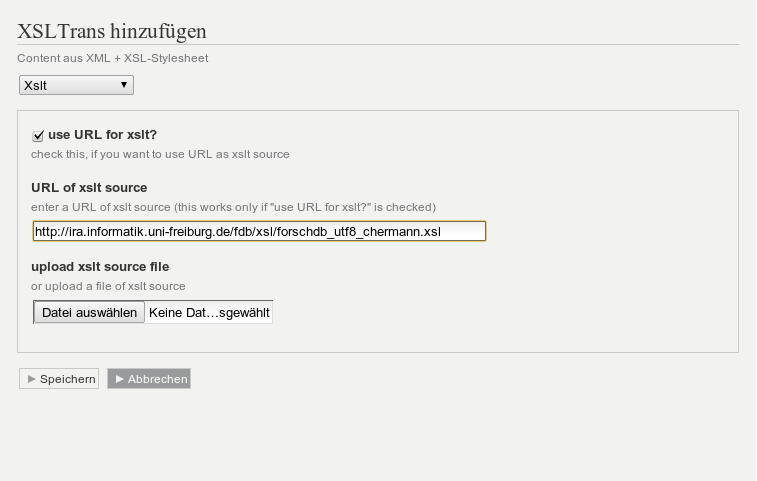Cancel with the Abbrechen button
Viewport: 757px width, 481px height.
(x=149, y=379)
